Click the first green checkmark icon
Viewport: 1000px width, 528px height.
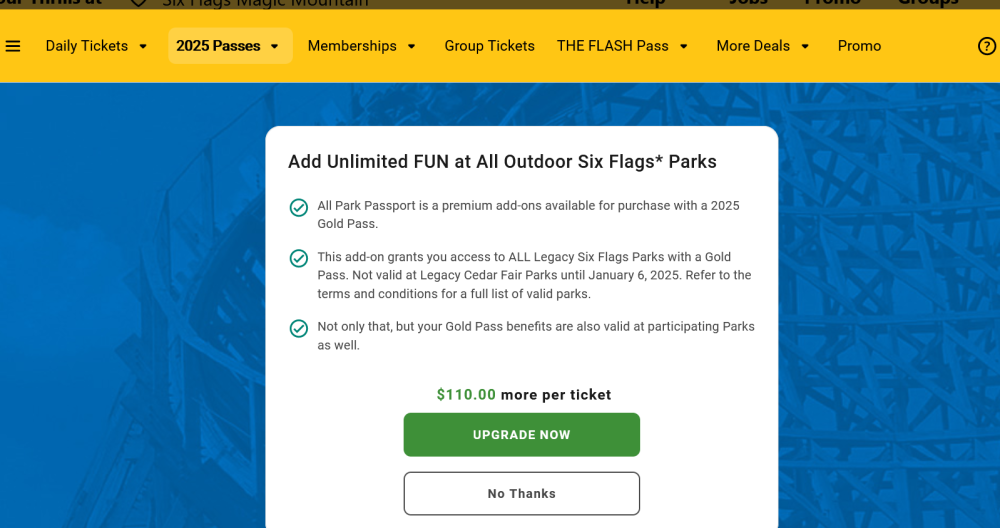pos(298,207)
